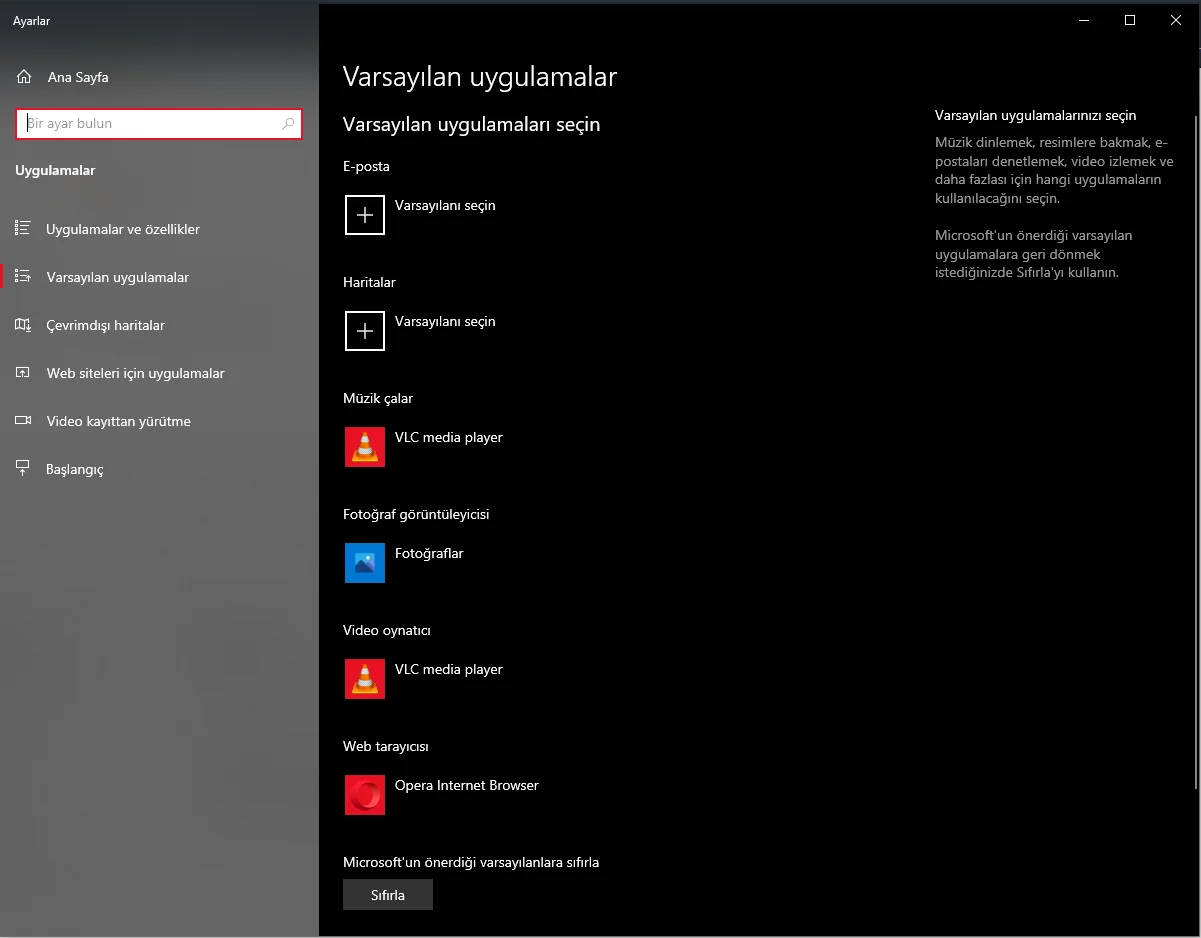Open Video kayıttan yürütme settings
Screen dimensions: 1201x938
[160, 421]
